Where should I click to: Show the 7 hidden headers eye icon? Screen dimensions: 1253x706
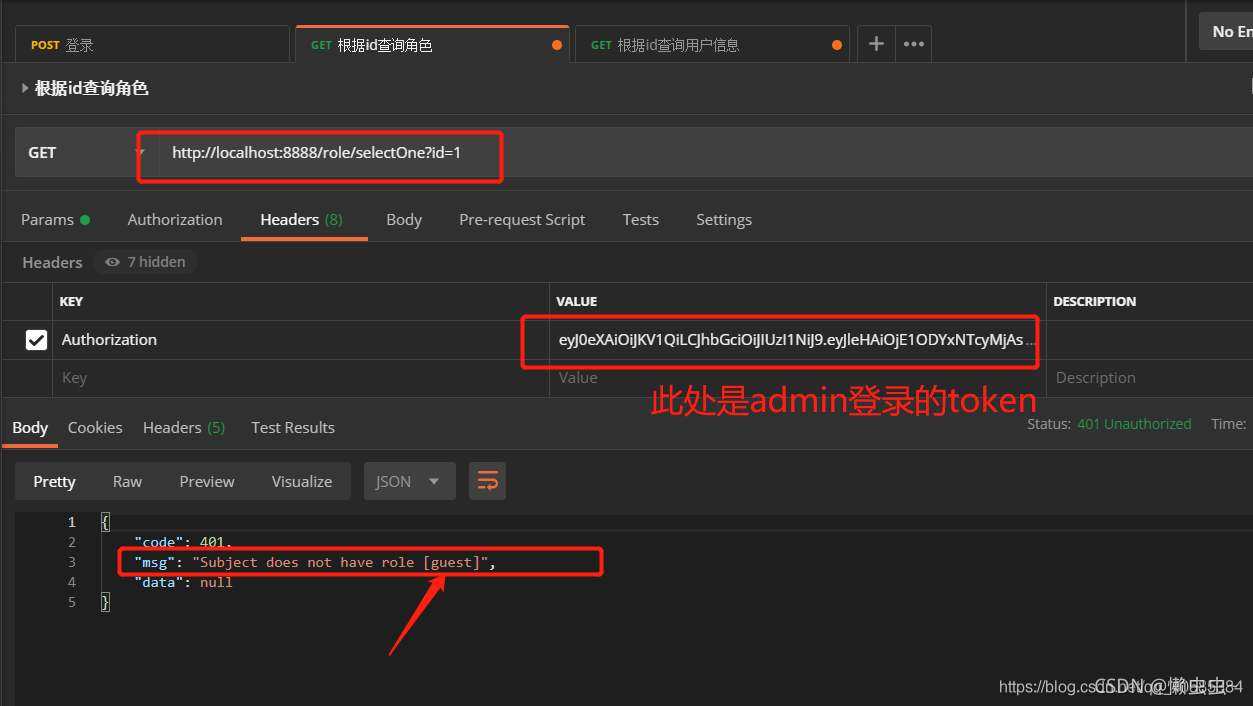pos(113,262)
